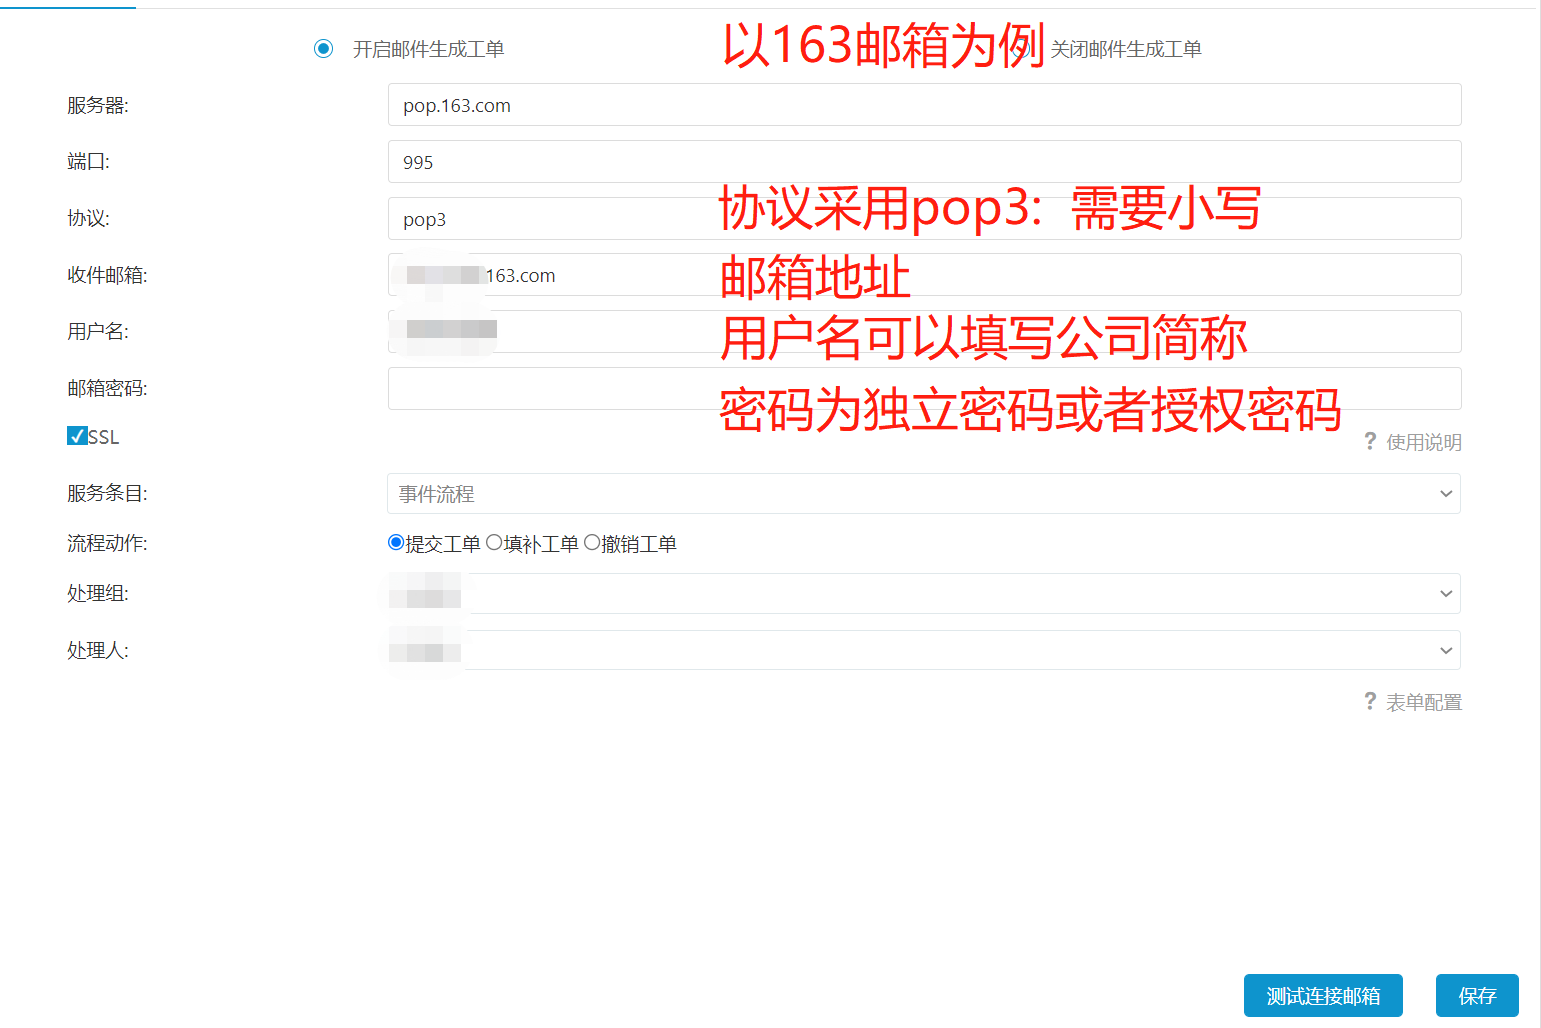Viewport: 1541px width, 1028px height.
Task: Expand the 服务条目 dropdown
Action: point(923,494)
